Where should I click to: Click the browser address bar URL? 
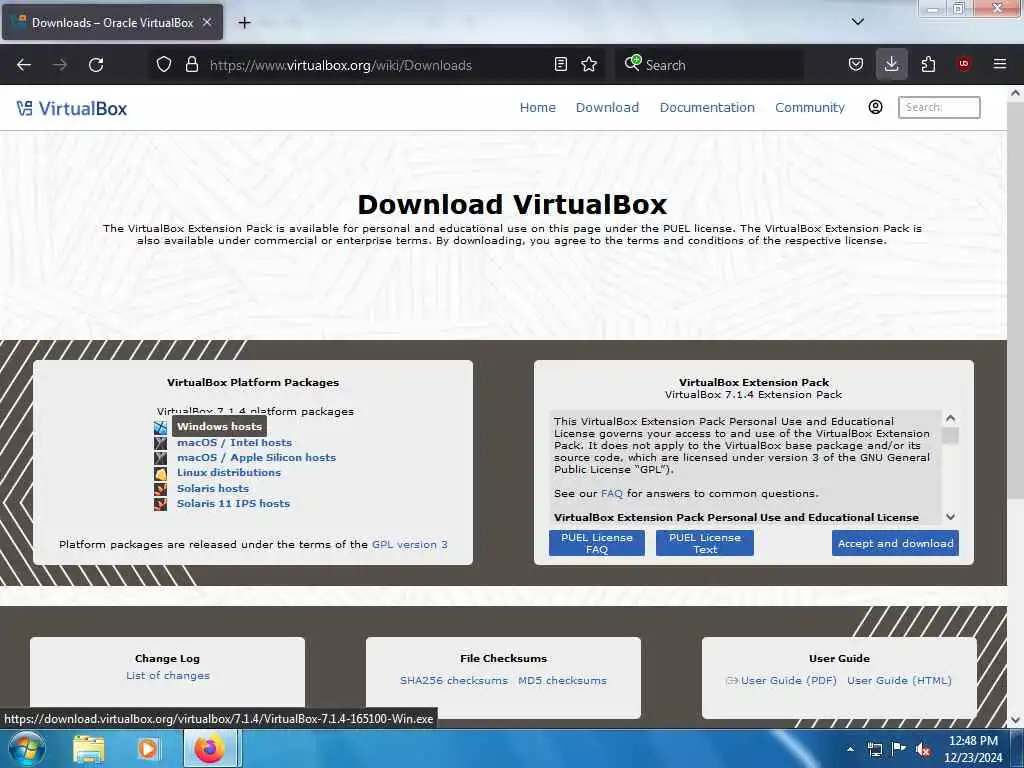pyautogui.click(x=340, y=65)
